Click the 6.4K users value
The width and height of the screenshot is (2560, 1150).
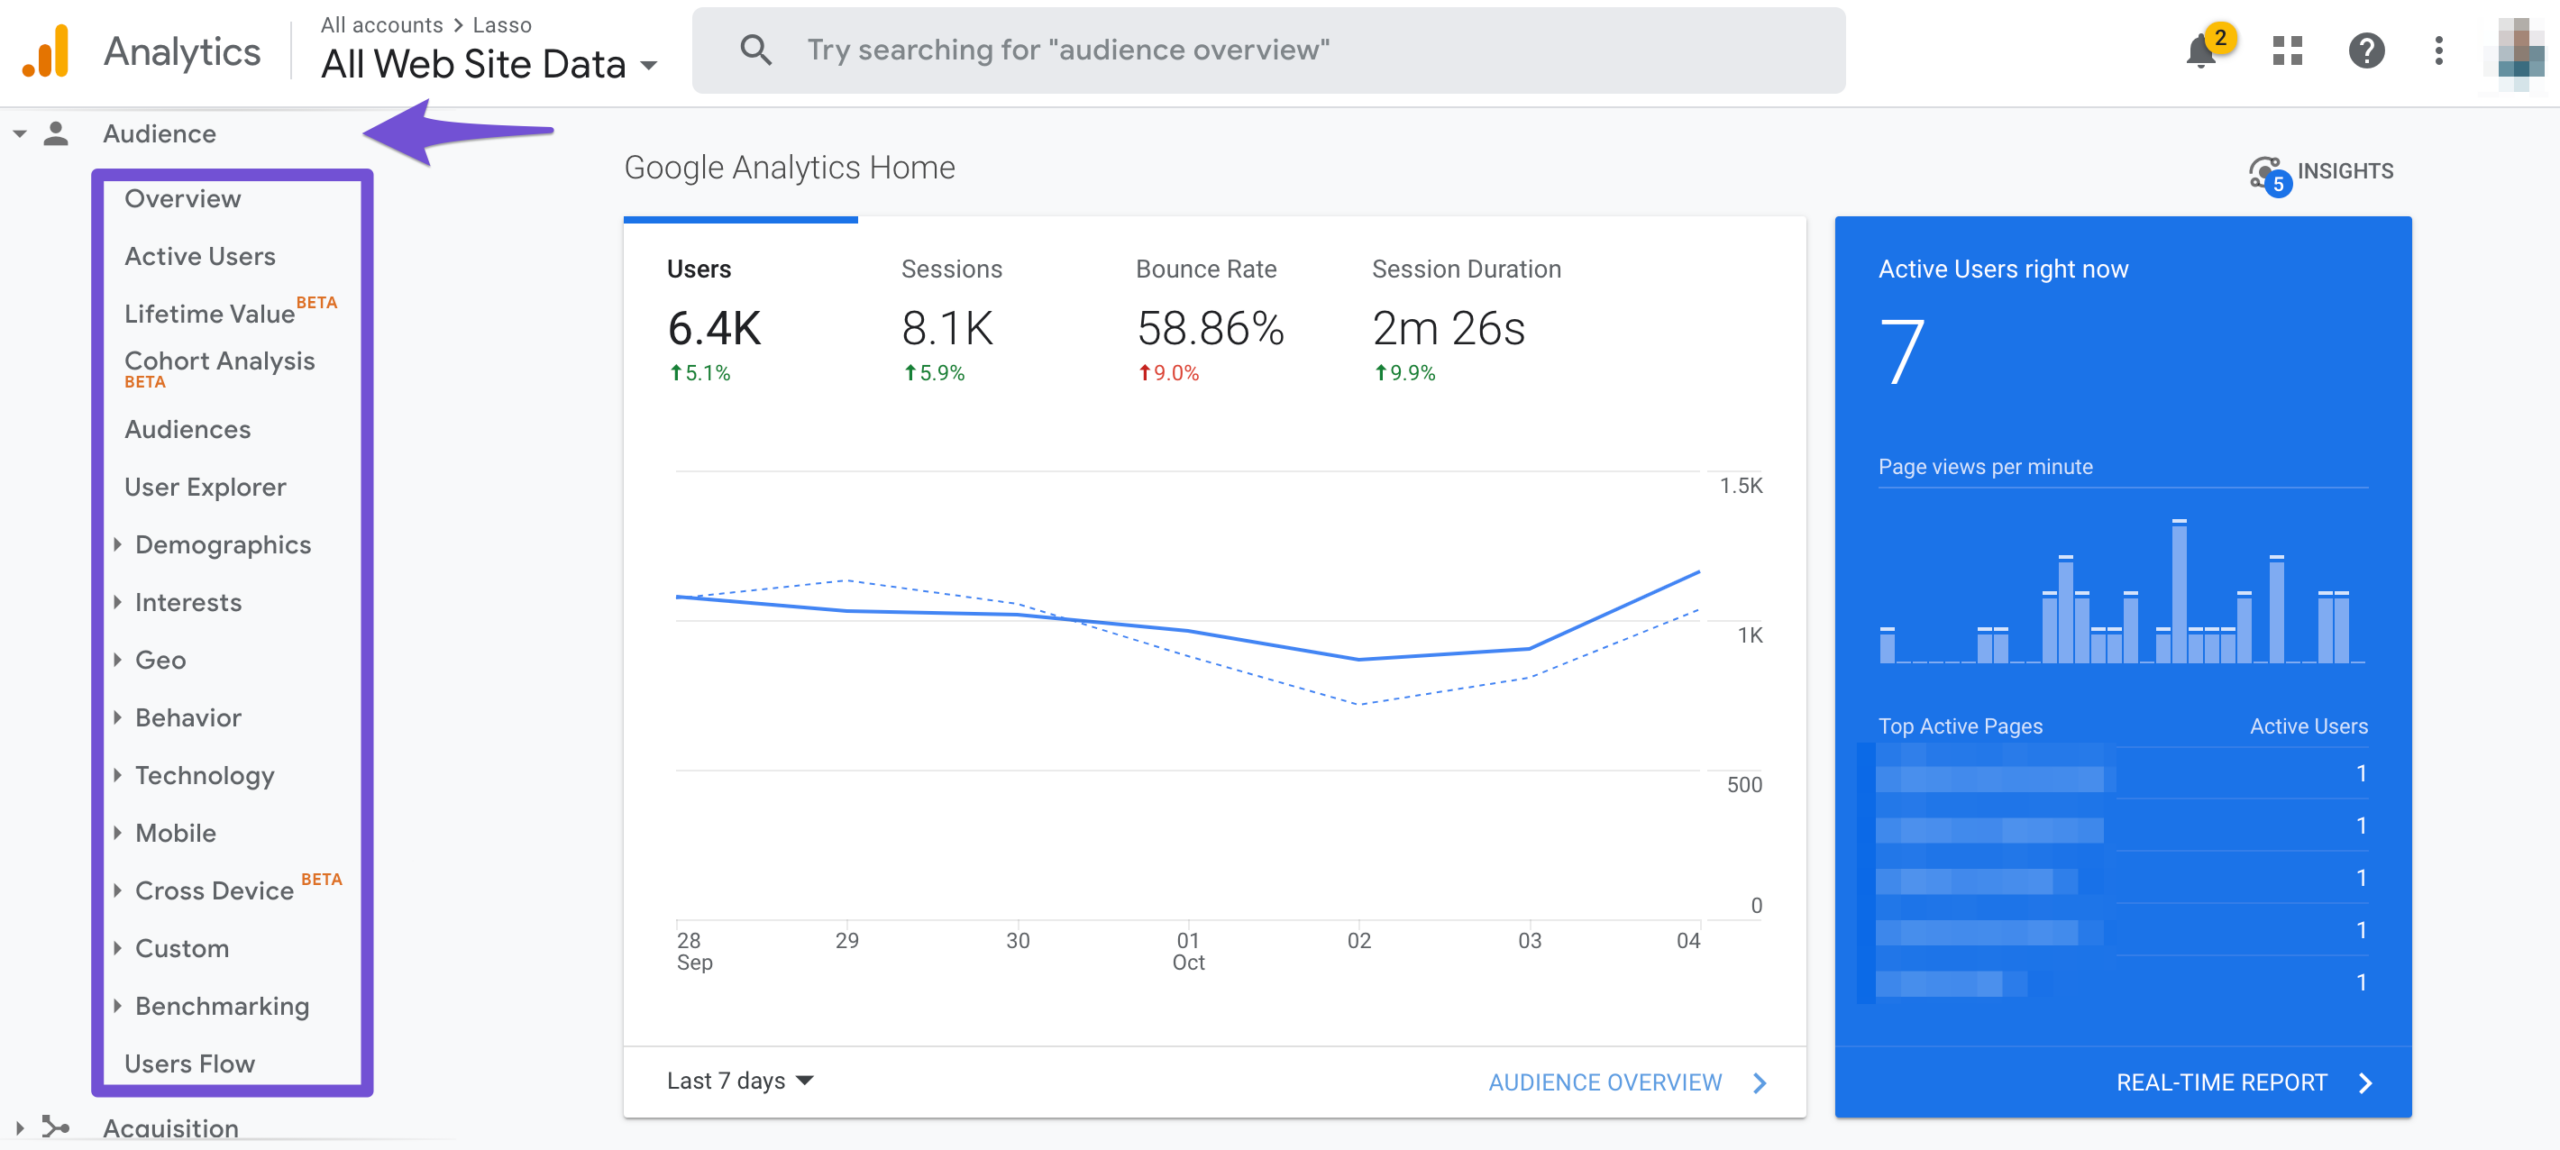(714, 329)
